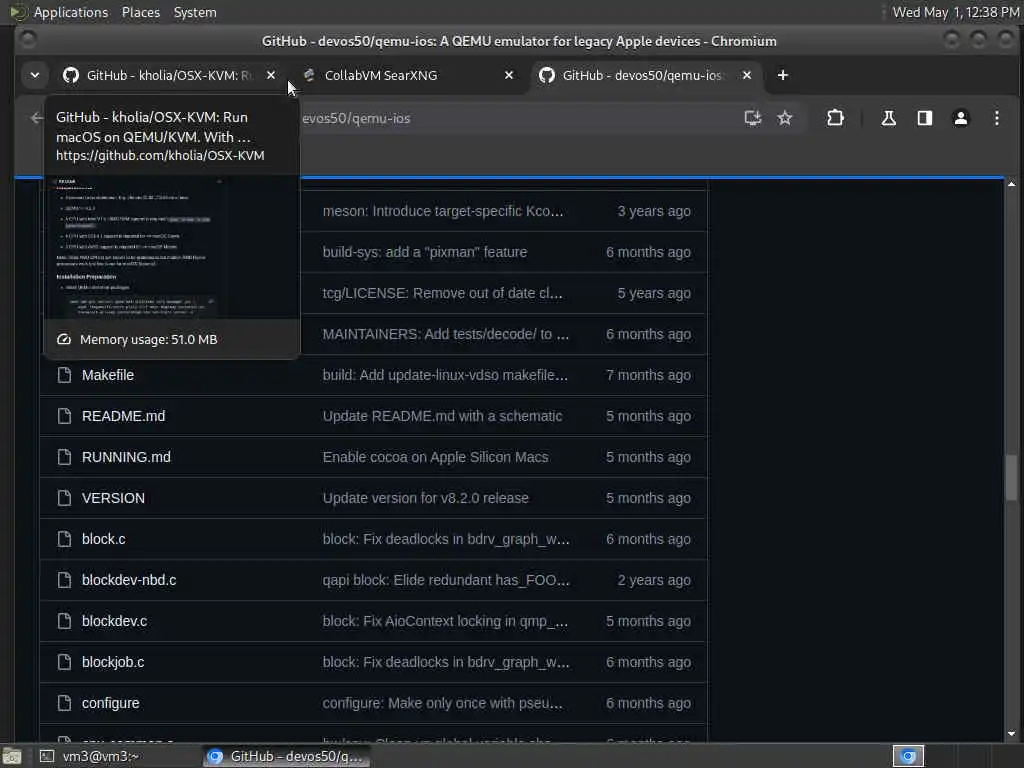Click the file icon next to VERSION
Viewport: 1024px width, 768px height.
pos(64,498)
